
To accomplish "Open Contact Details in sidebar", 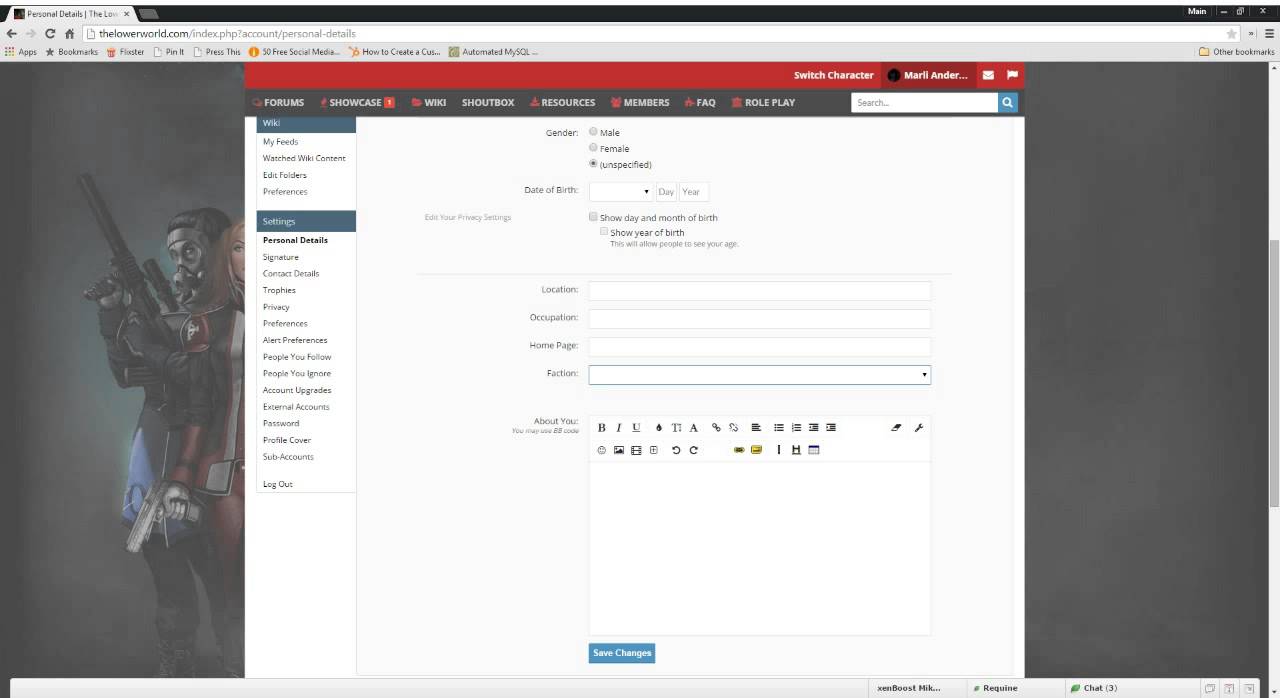I will coord(291,273).
